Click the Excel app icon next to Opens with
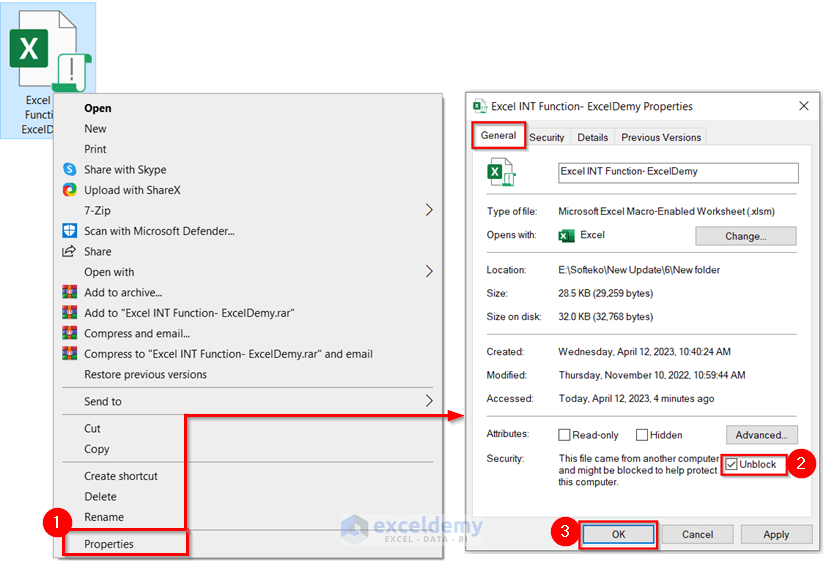 pos(566,235)
